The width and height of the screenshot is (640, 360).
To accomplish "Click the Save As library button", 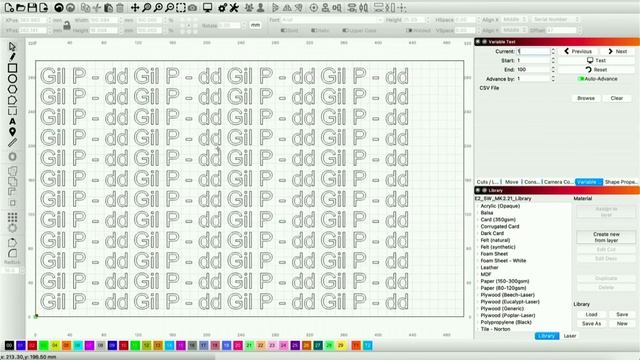I will click(x=591, y=324).
